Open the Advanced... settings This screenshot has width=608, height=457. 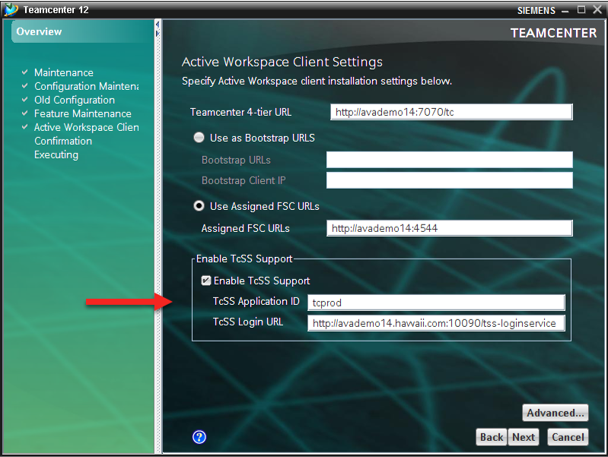click(x=554, y=413)
